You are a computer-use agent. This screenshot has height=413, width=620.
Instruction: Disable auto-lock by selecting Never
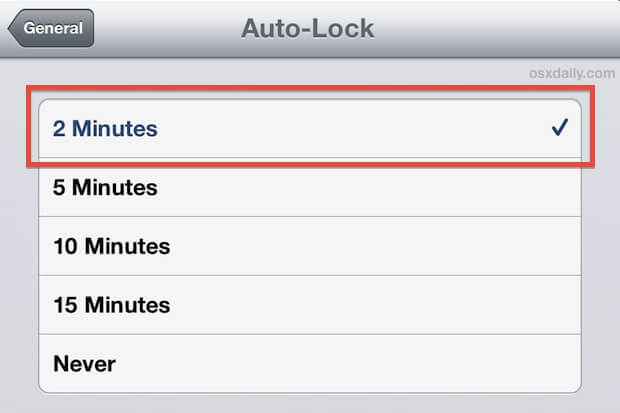click(x=300, y=363)
